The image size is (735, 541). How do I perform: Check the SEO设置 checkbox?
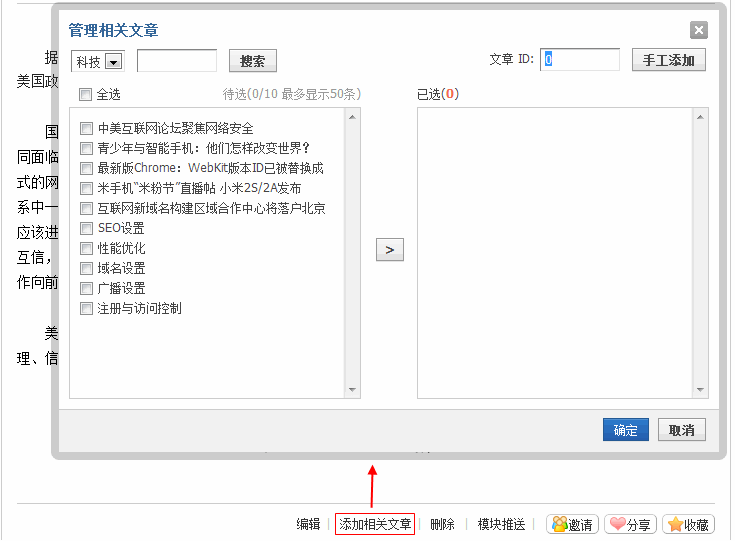point(86,228)
